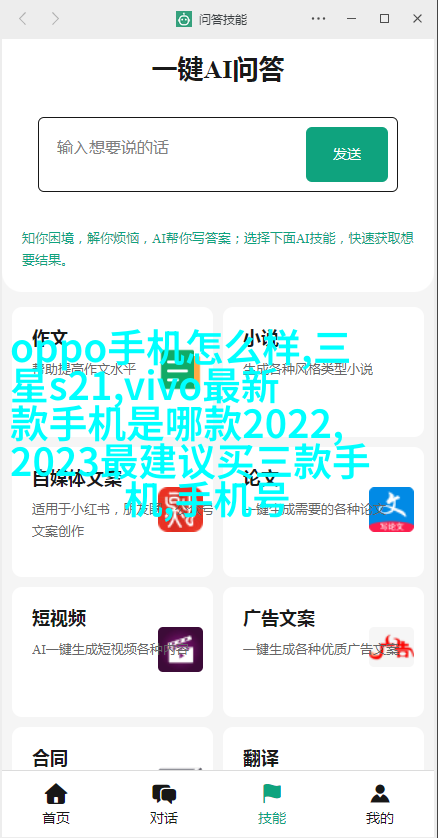Go to the 我的 profile tab
This screenshot has width=438, height=838.
pyautogui.click(x=380, y=804)
